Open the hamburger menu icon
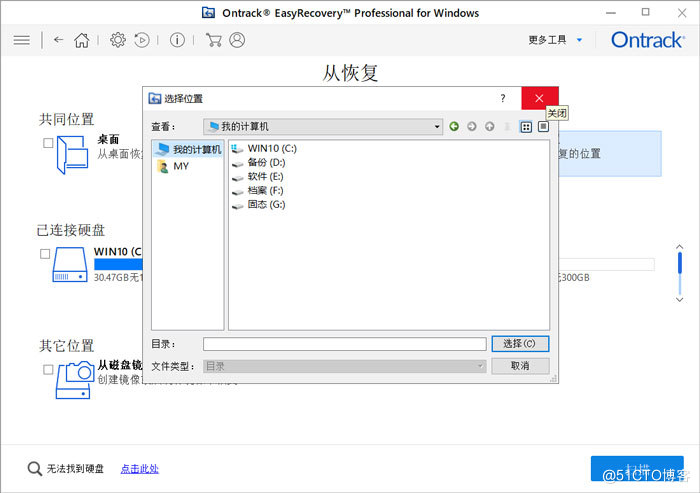 [21, 40]
